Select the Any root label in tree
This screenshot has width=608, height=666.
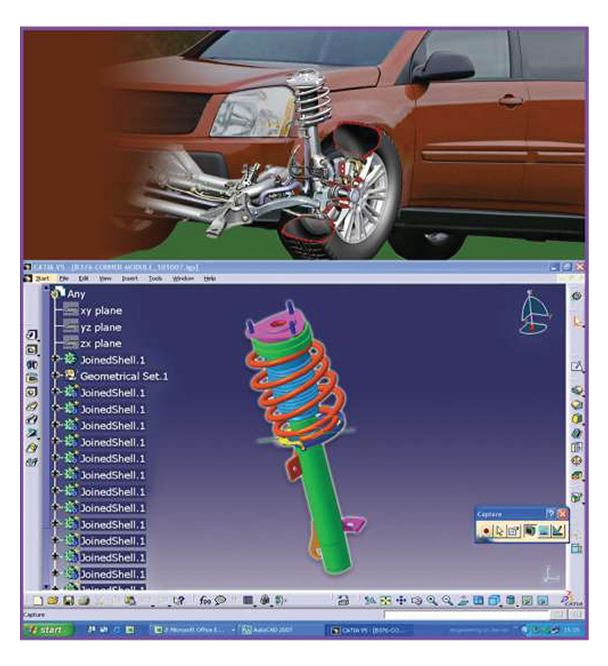(x=76, y=294)
